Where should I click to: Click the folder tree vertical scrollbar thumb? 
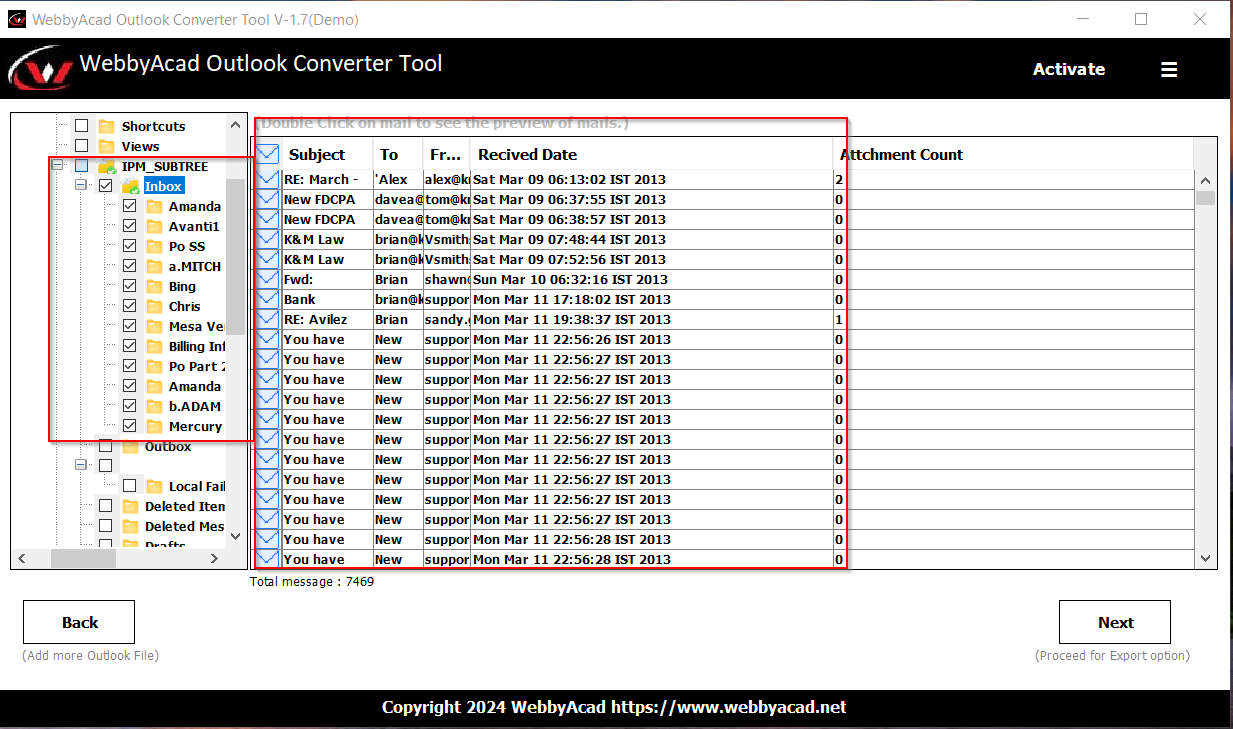tap(236, 256)
